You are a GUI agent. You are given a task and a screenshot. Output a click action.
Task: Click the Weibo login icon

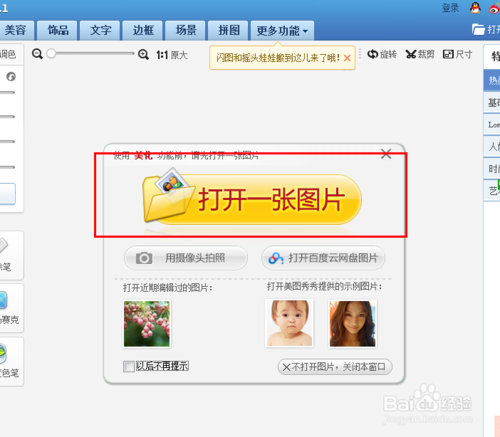(x=495, y=8)
